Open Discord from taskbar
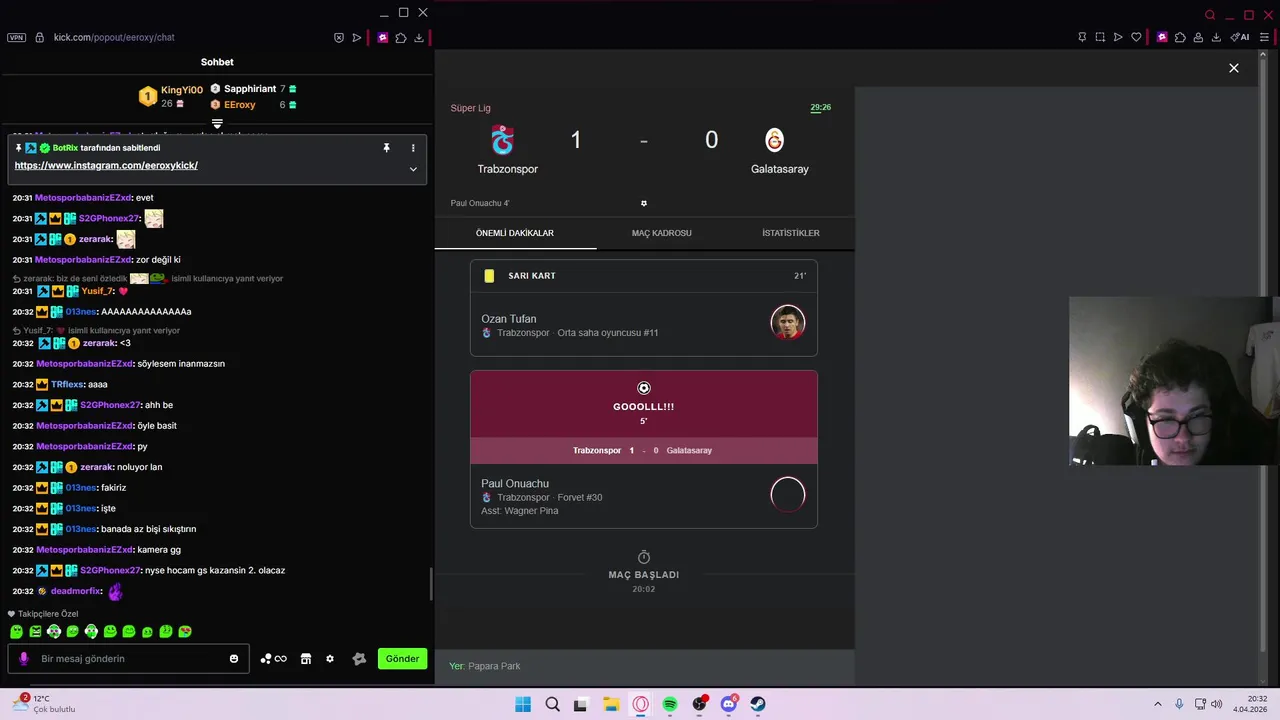 729,704
